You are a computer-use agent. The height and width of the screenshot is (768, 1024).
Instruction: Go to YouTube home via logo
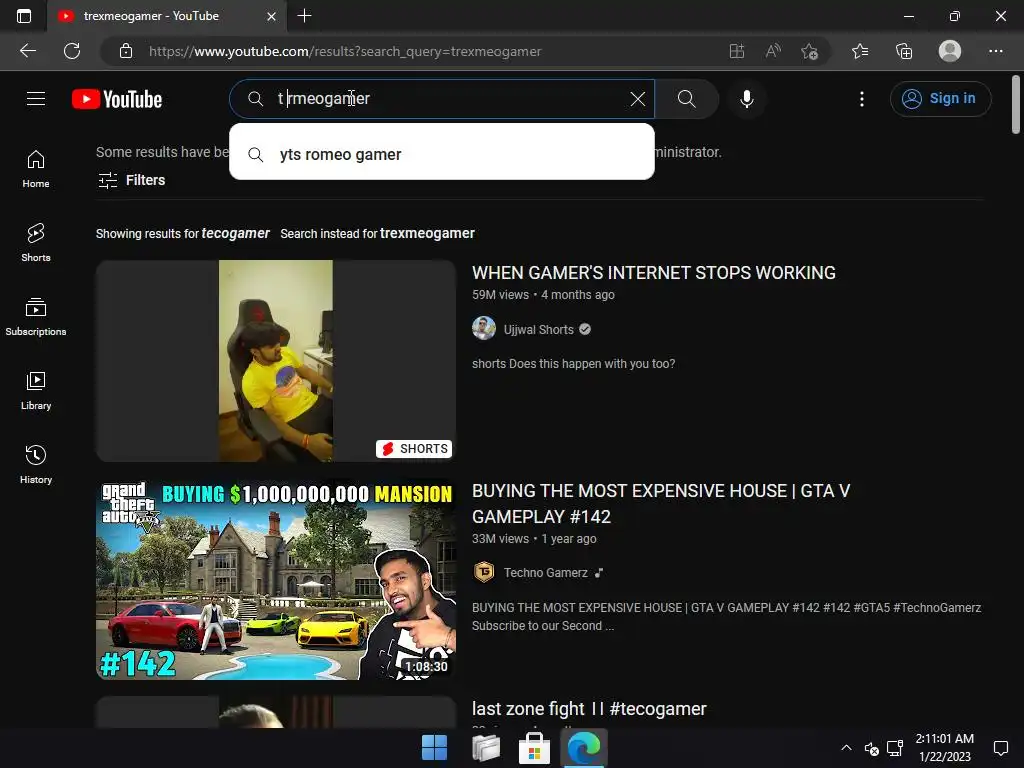click(117, 99)
